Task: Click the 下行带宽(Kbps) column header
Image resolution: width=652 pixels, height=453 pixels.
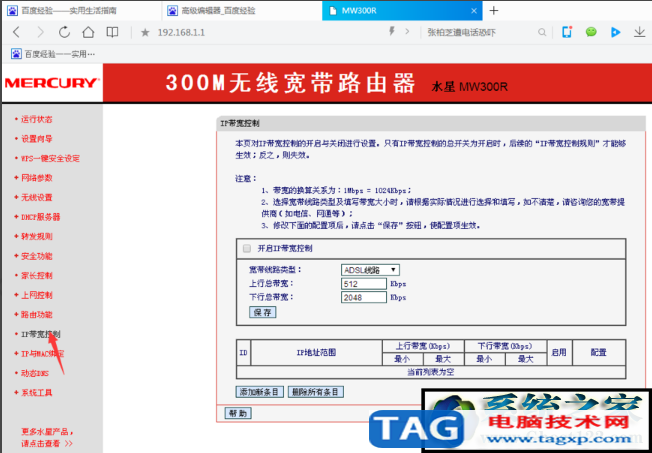Action: (505, 346)
